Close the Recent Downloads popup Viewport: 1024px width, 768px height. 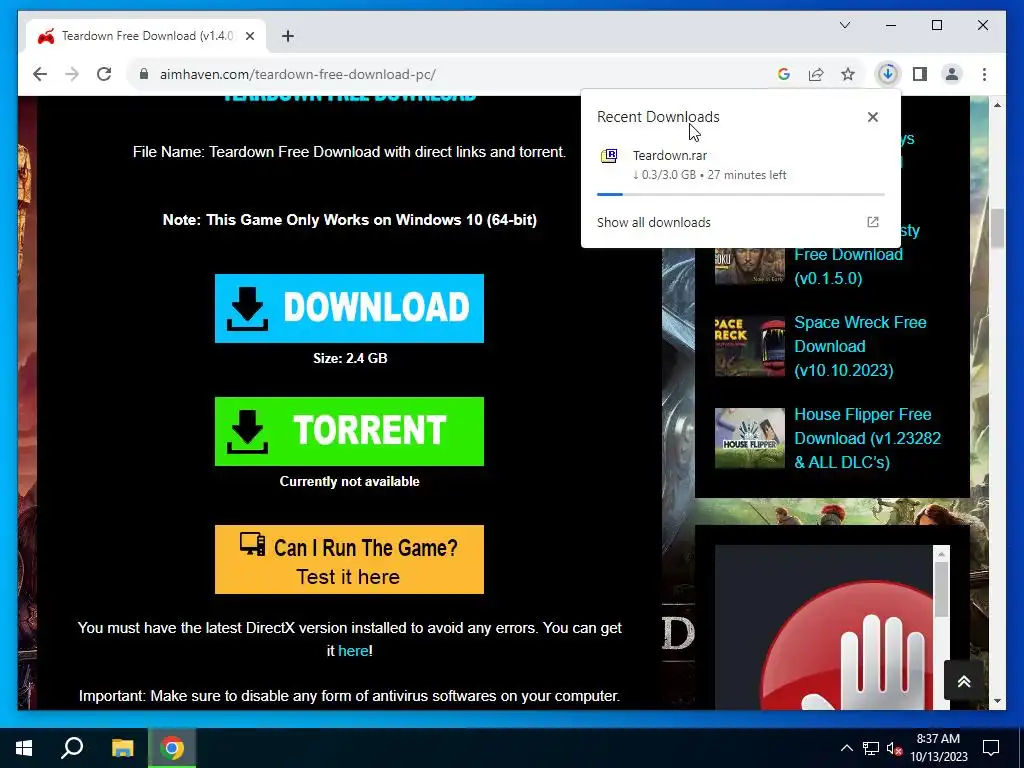[872, 117]
